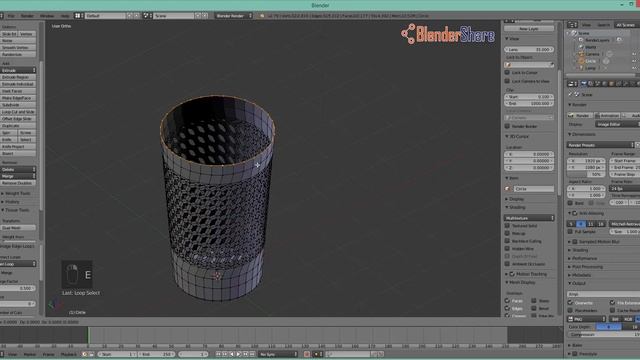This screenshot has width=640, height=360.
Task: Click the record auto-keyframe button
Action: click(x=307, y=354)
